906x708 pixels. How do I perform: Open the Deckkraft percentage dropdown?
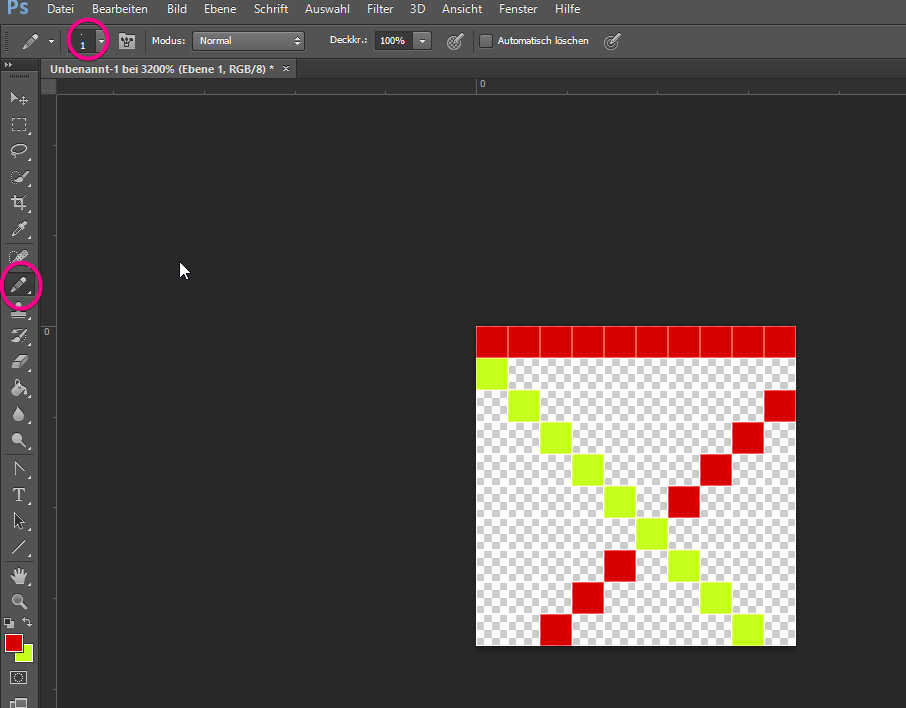[422, 41]
